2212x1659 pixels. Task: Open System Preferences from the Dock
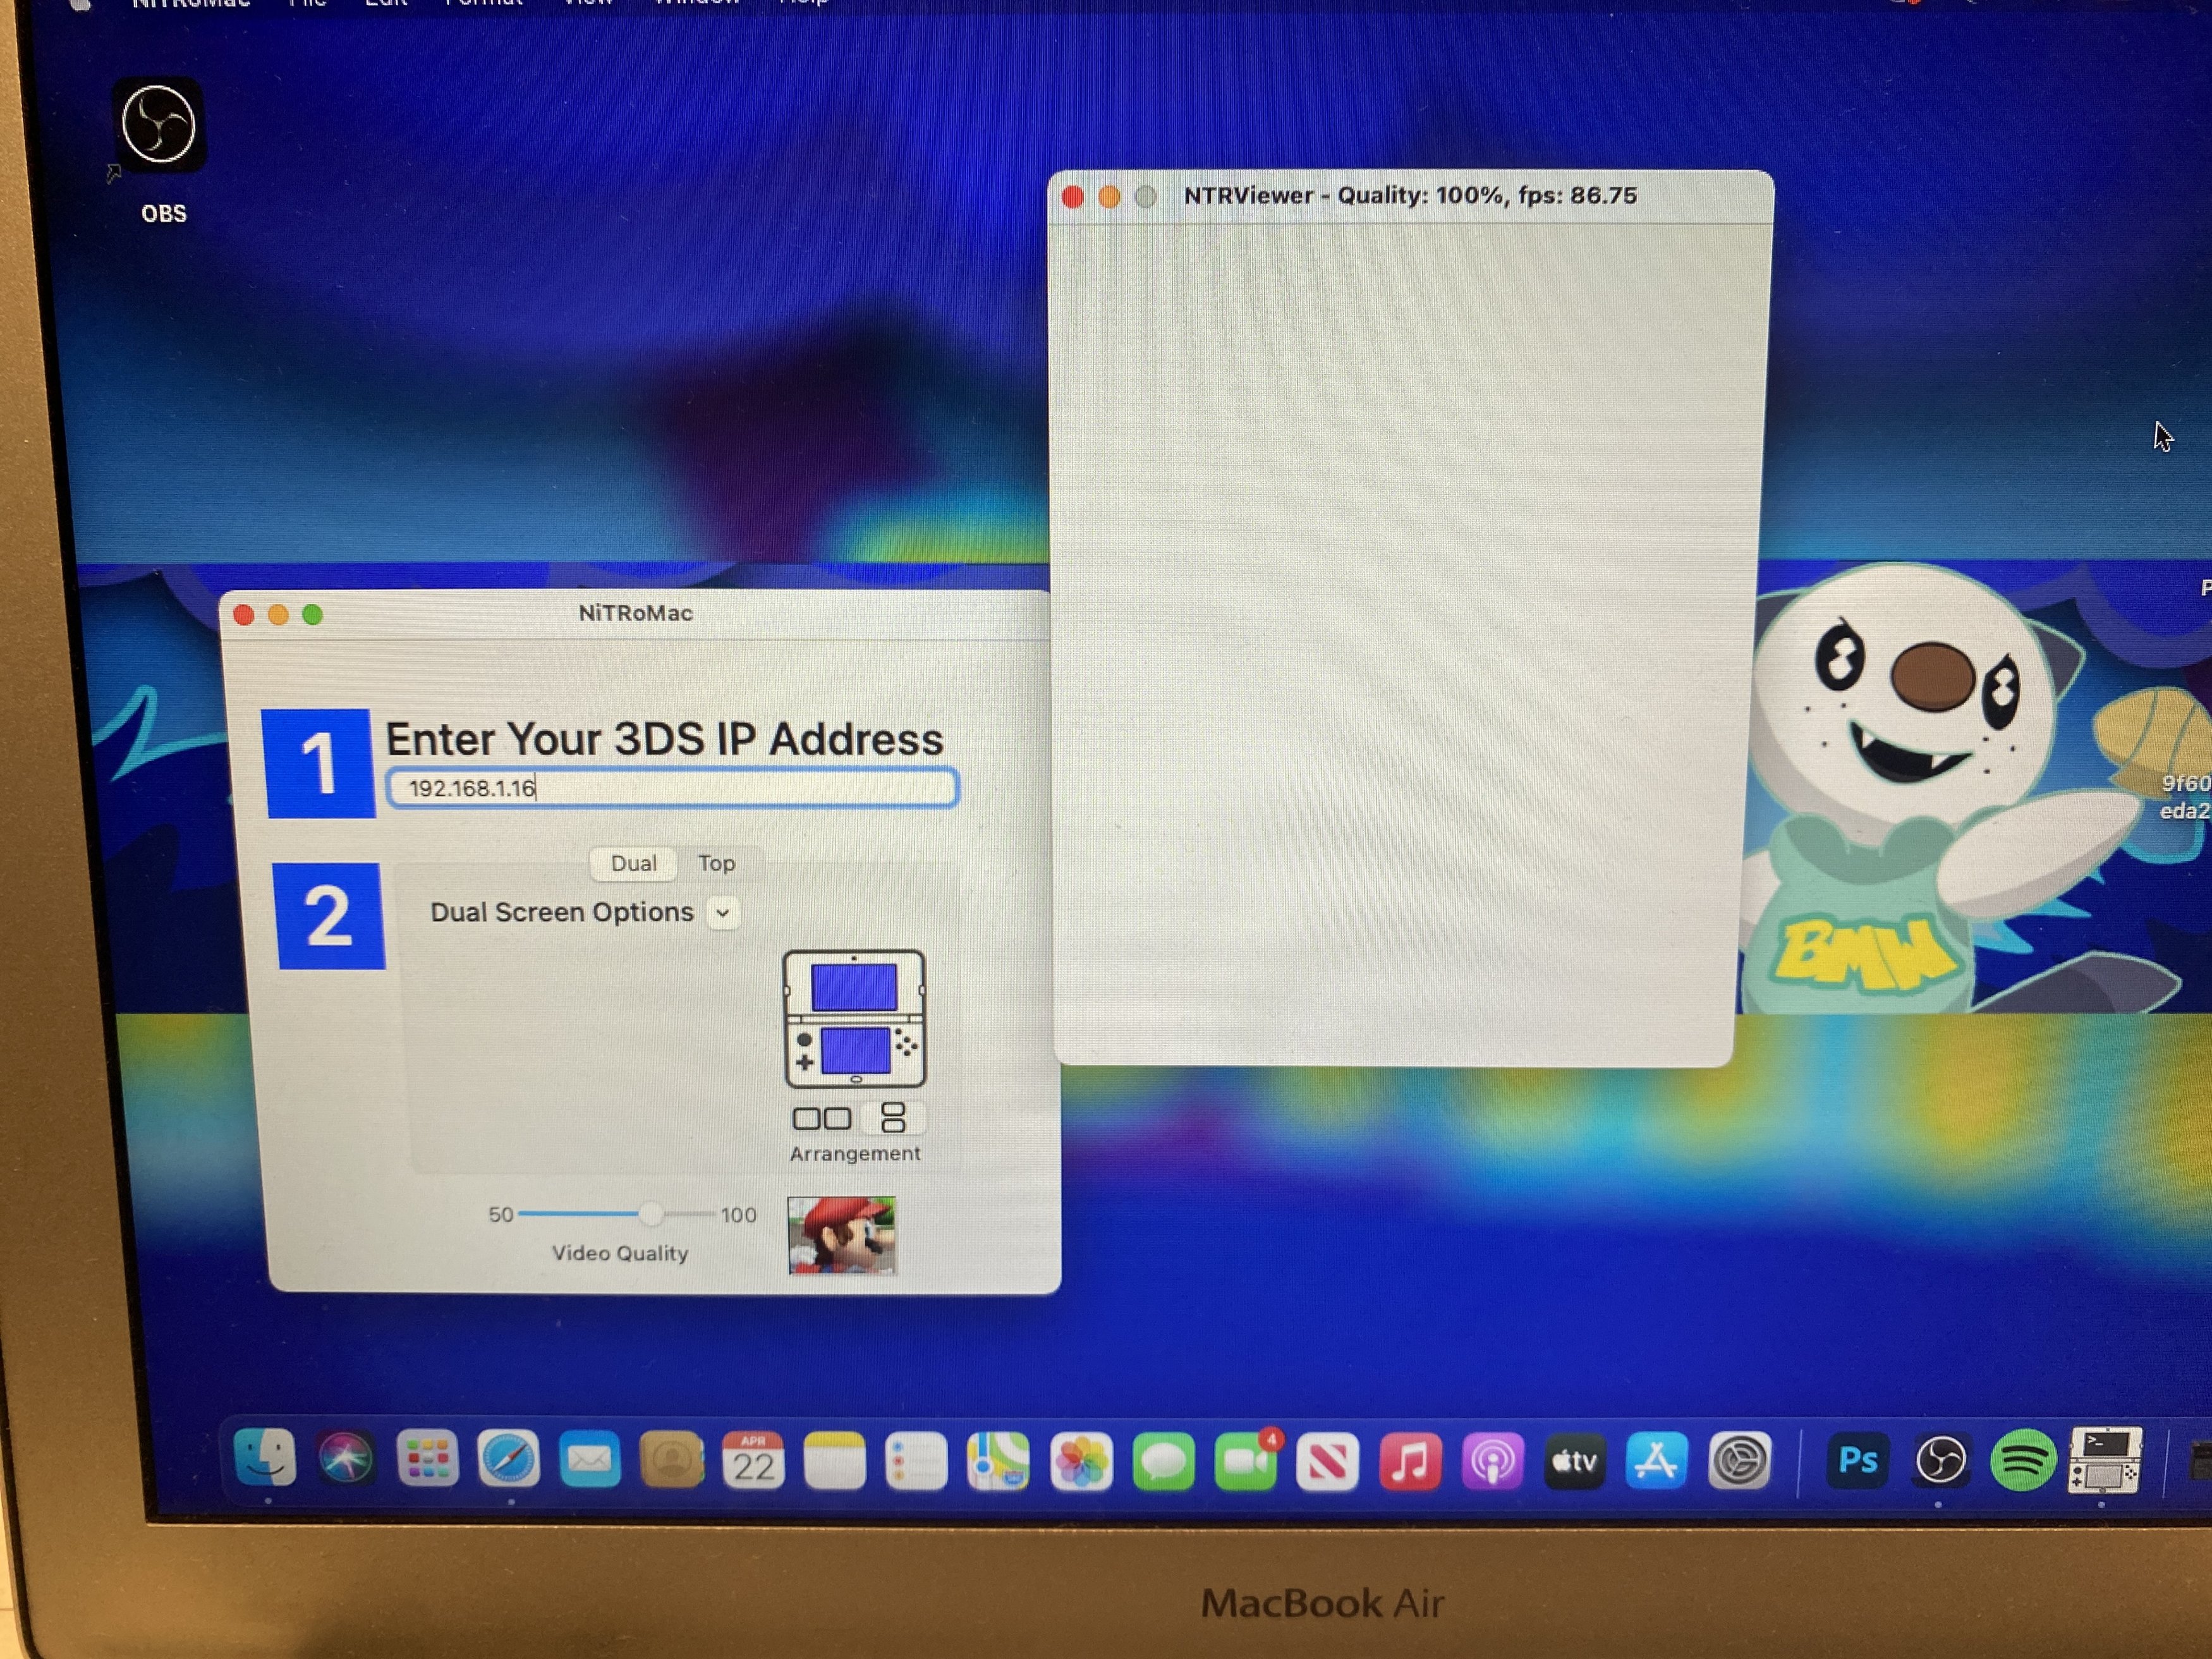[1740, 1462]
